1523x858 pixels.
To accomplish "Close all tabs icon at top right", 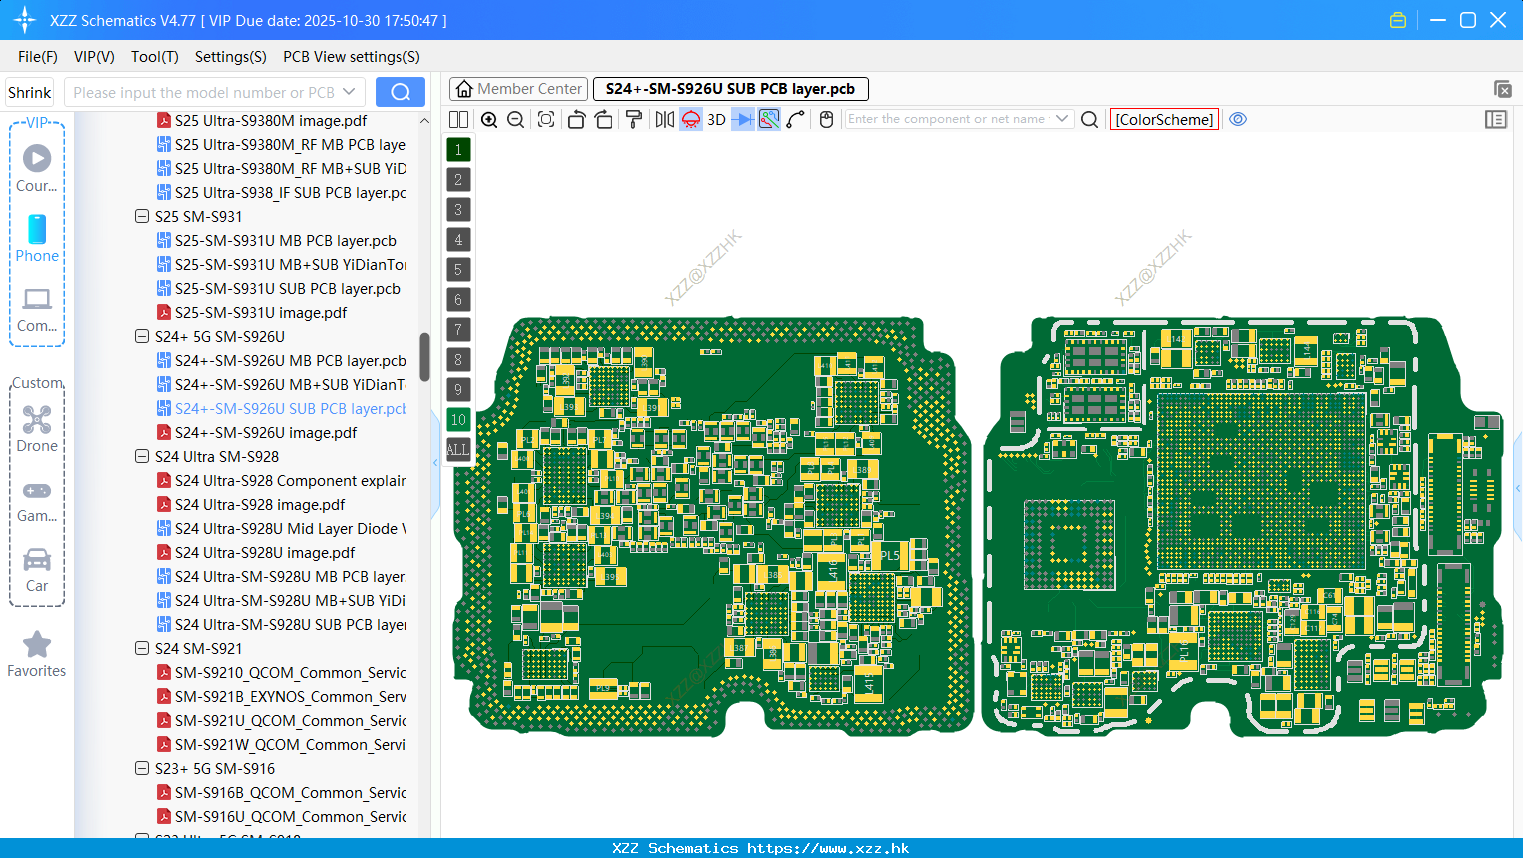I will tap(1502, 89).
